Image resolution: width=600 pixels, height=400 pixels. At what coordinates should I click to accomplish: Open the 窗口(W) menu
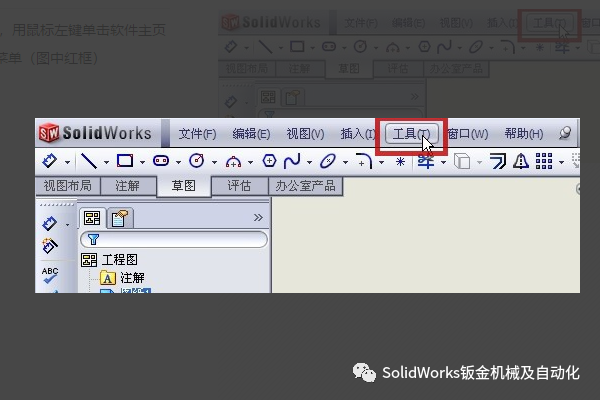point(468,134)
